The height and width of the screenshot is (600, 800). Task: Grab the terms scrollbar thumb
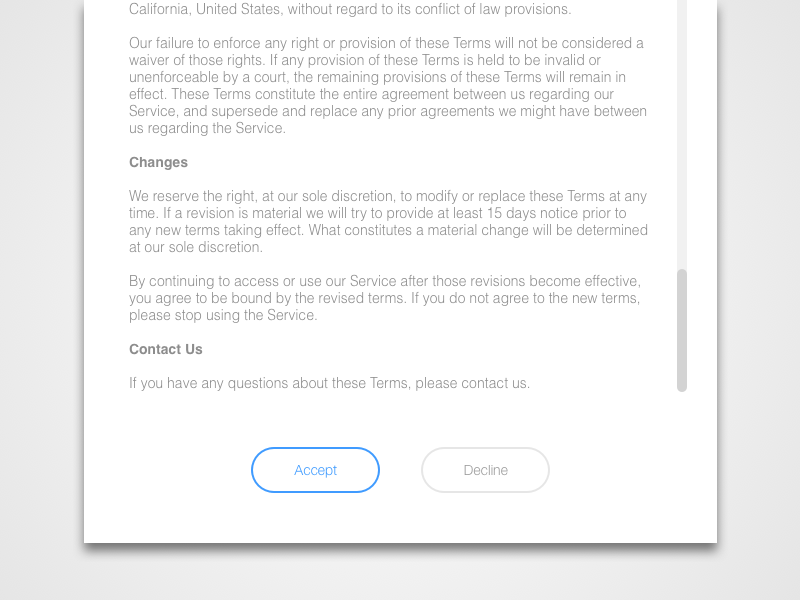[x=682, y=330]
